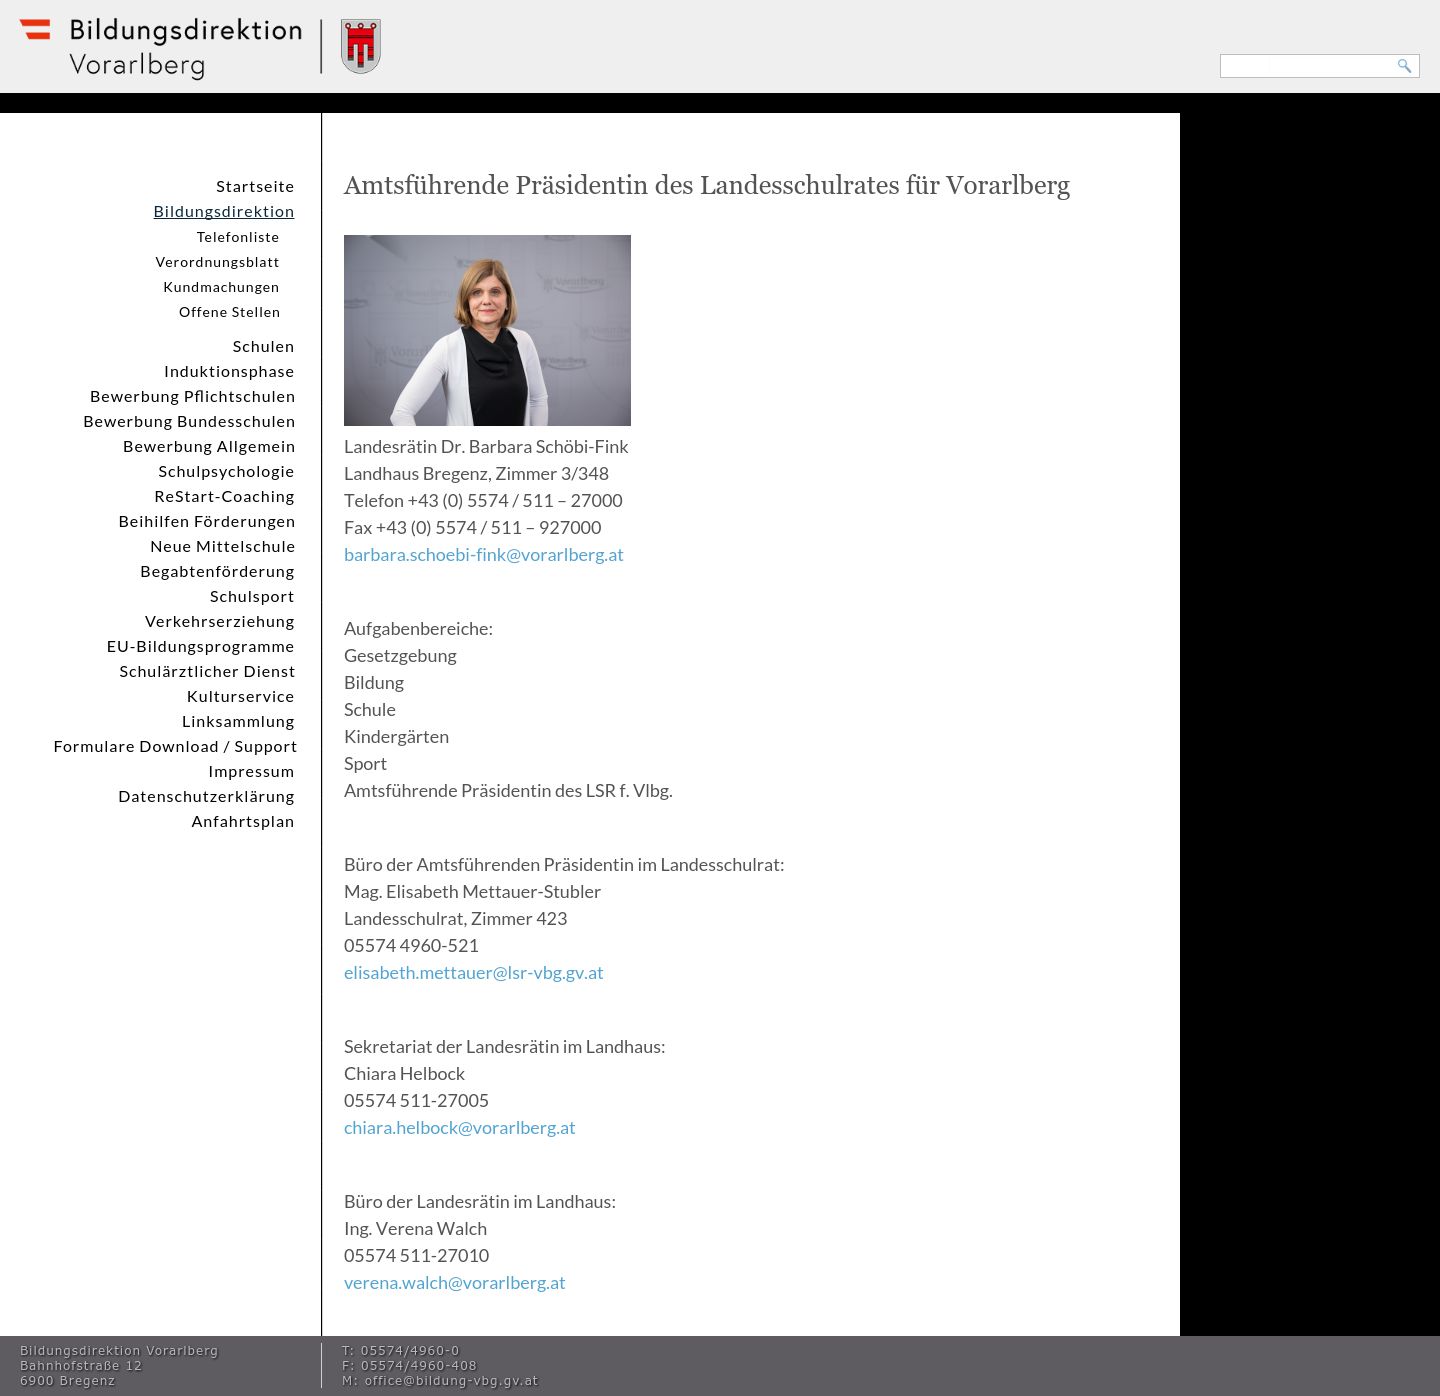Open the ReStart-Coaching page
Screen dimensions: 1440x1396
(x=224, y=496)
